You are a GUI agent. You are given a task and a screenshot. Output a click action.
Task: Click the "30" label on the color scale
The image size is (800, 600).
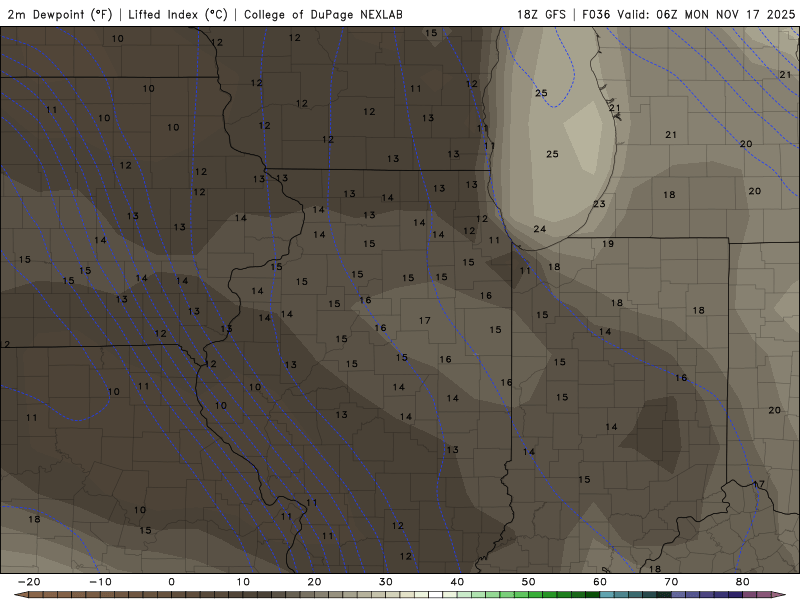click(386, 582)
